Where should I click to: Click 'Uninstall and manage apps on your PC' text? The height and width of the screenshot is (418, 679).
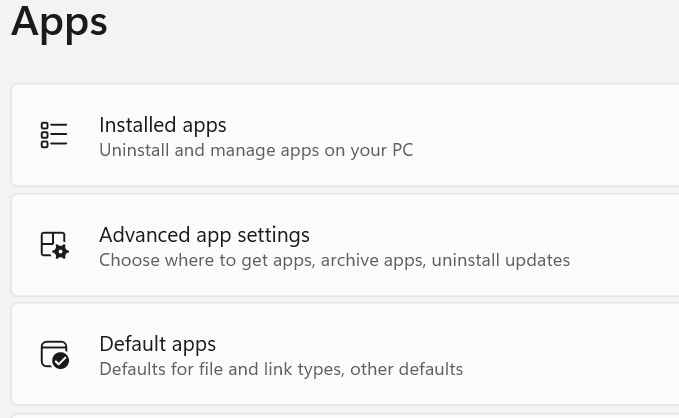coord(256,151)
